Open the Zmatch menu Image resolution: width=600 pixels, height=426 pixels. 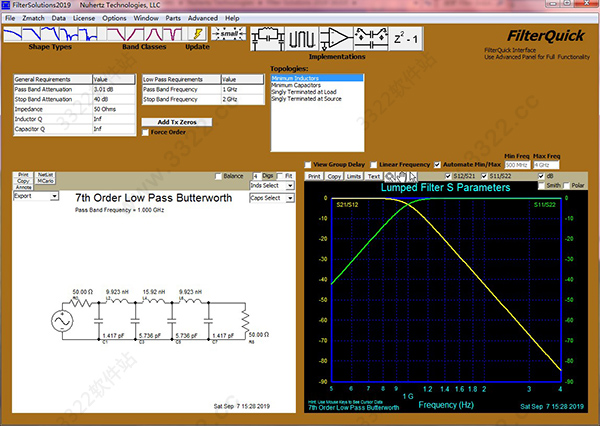click(x=33, y=18)
